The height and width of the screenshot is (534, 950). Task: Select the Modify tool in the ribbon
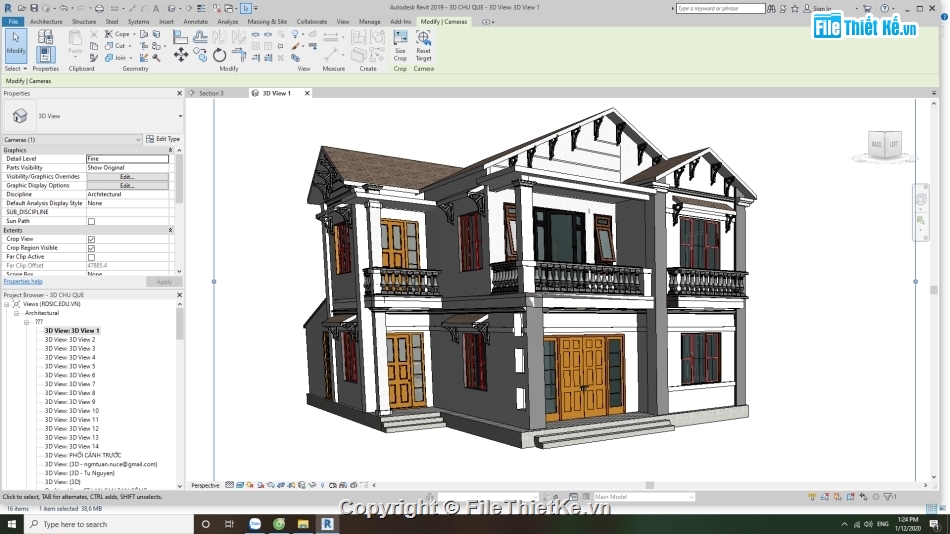(16, 45)
